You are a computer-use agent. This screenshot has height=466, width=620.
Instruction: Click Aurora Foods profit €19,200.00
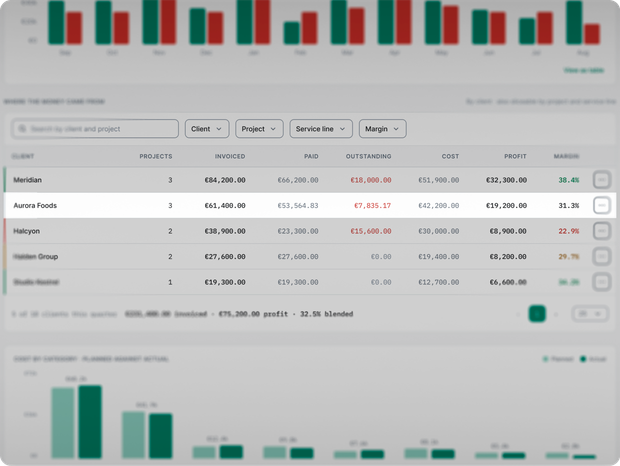(506, 206)
